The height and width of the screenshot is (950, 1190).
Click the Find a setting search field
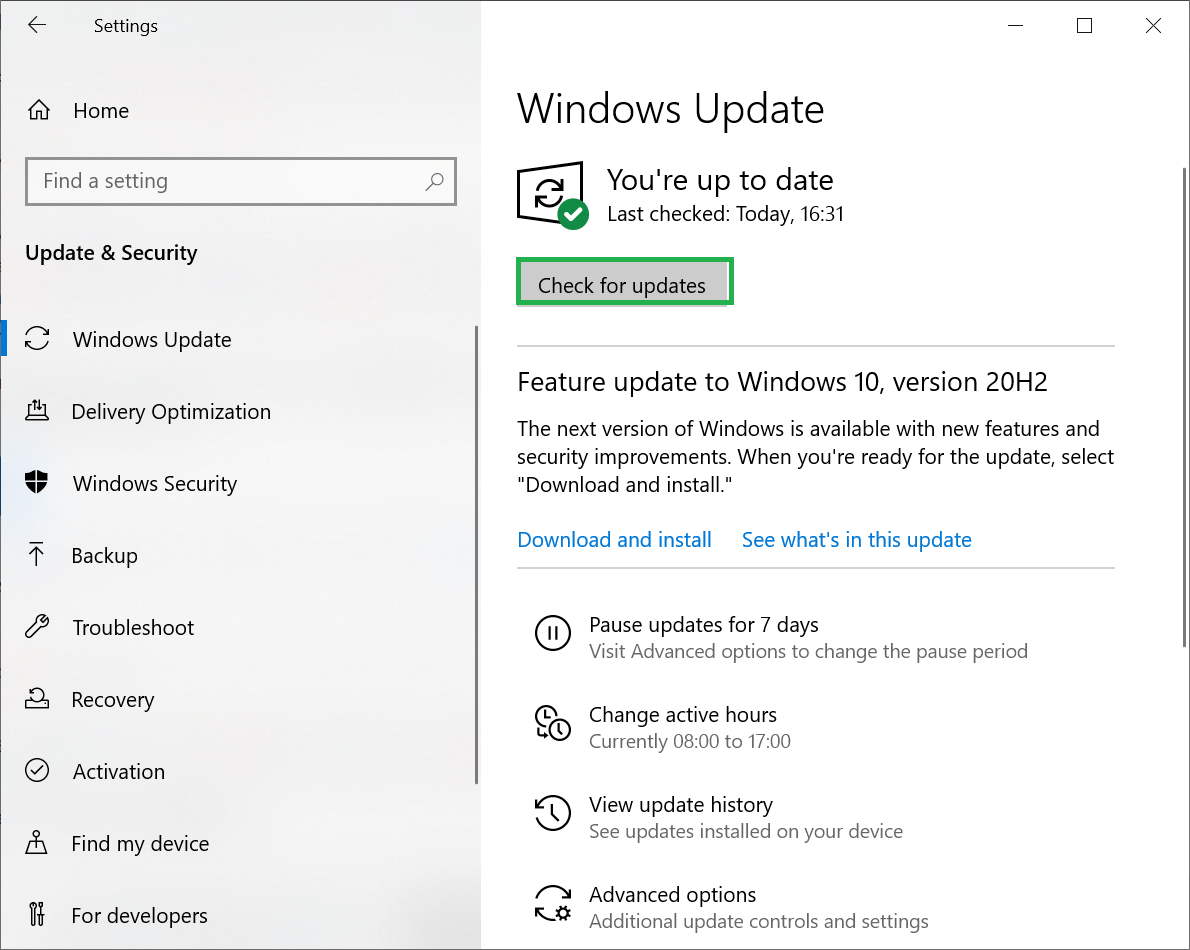click(241, 181)
